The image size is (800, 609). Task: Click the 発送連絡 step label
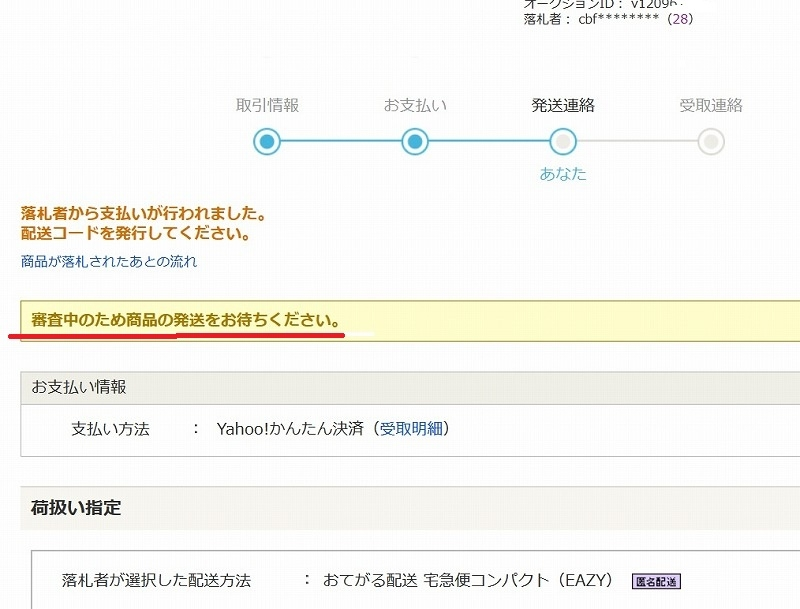pyautogui.click(x=563, y=105)
